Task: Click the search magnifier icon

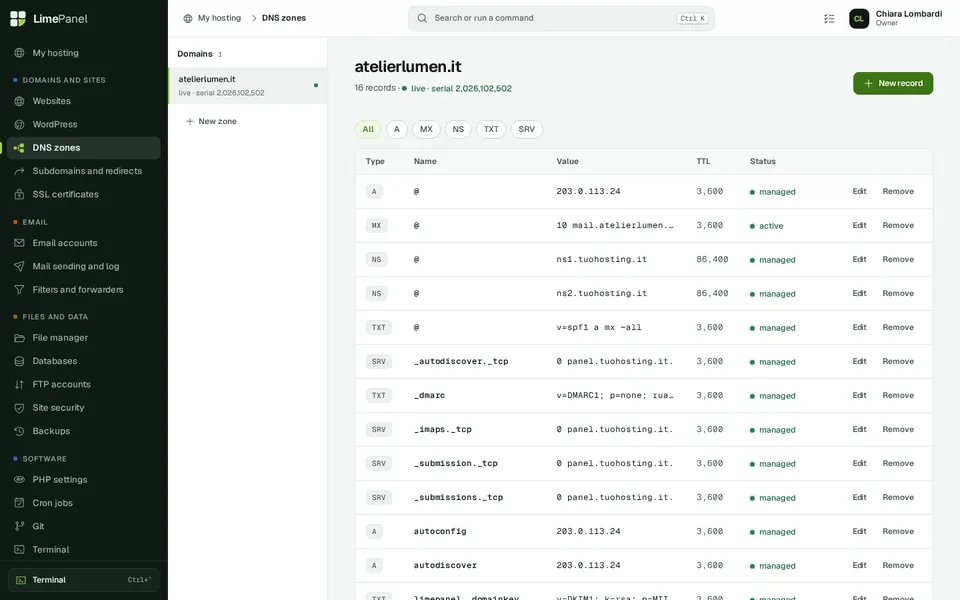Action: [422, 18]
